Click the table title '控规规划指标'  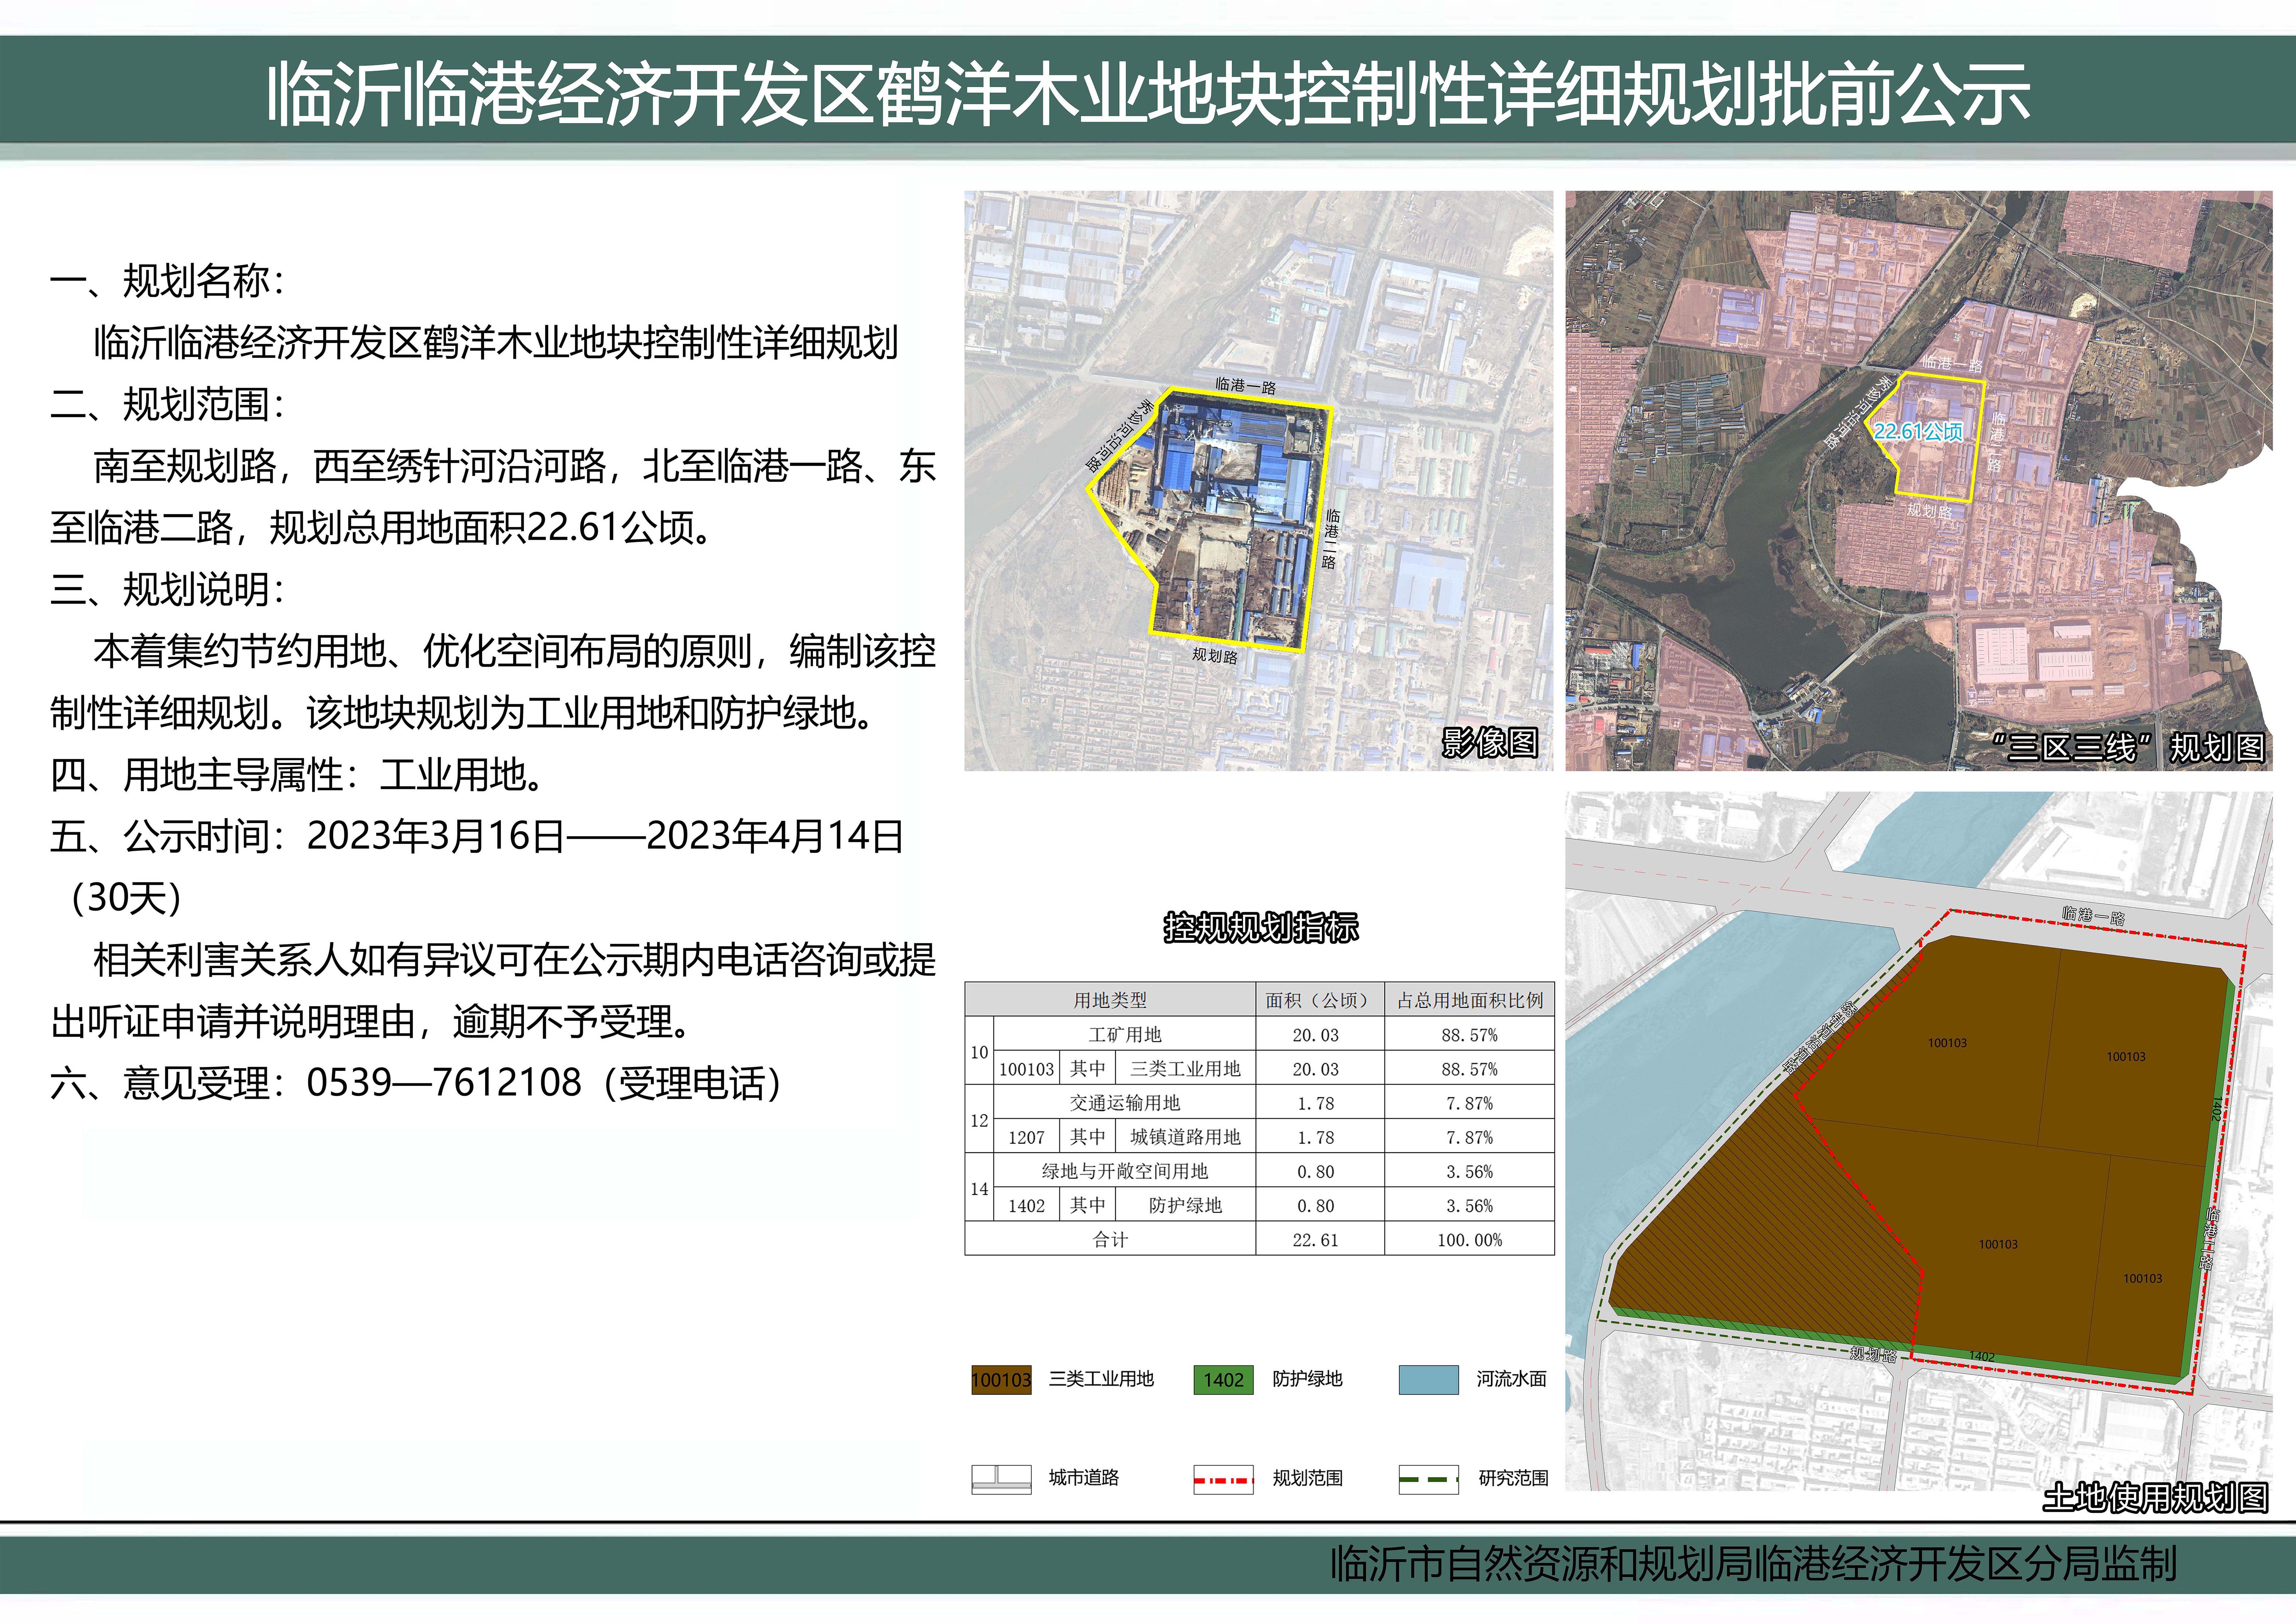point(1261,928)
